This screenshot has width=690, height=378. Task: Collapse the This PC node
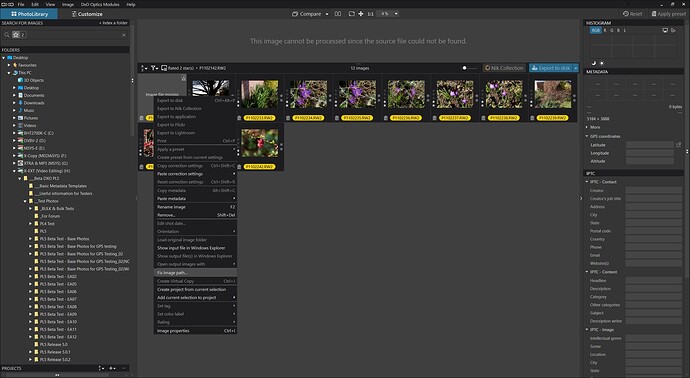pyautogui.click(x=9, y=73)
